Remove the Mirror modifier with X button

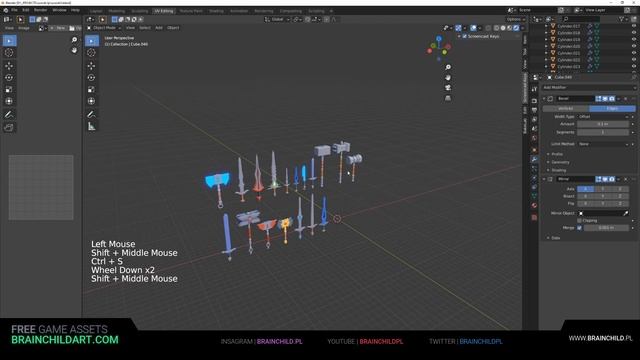(x=626, y=179)
